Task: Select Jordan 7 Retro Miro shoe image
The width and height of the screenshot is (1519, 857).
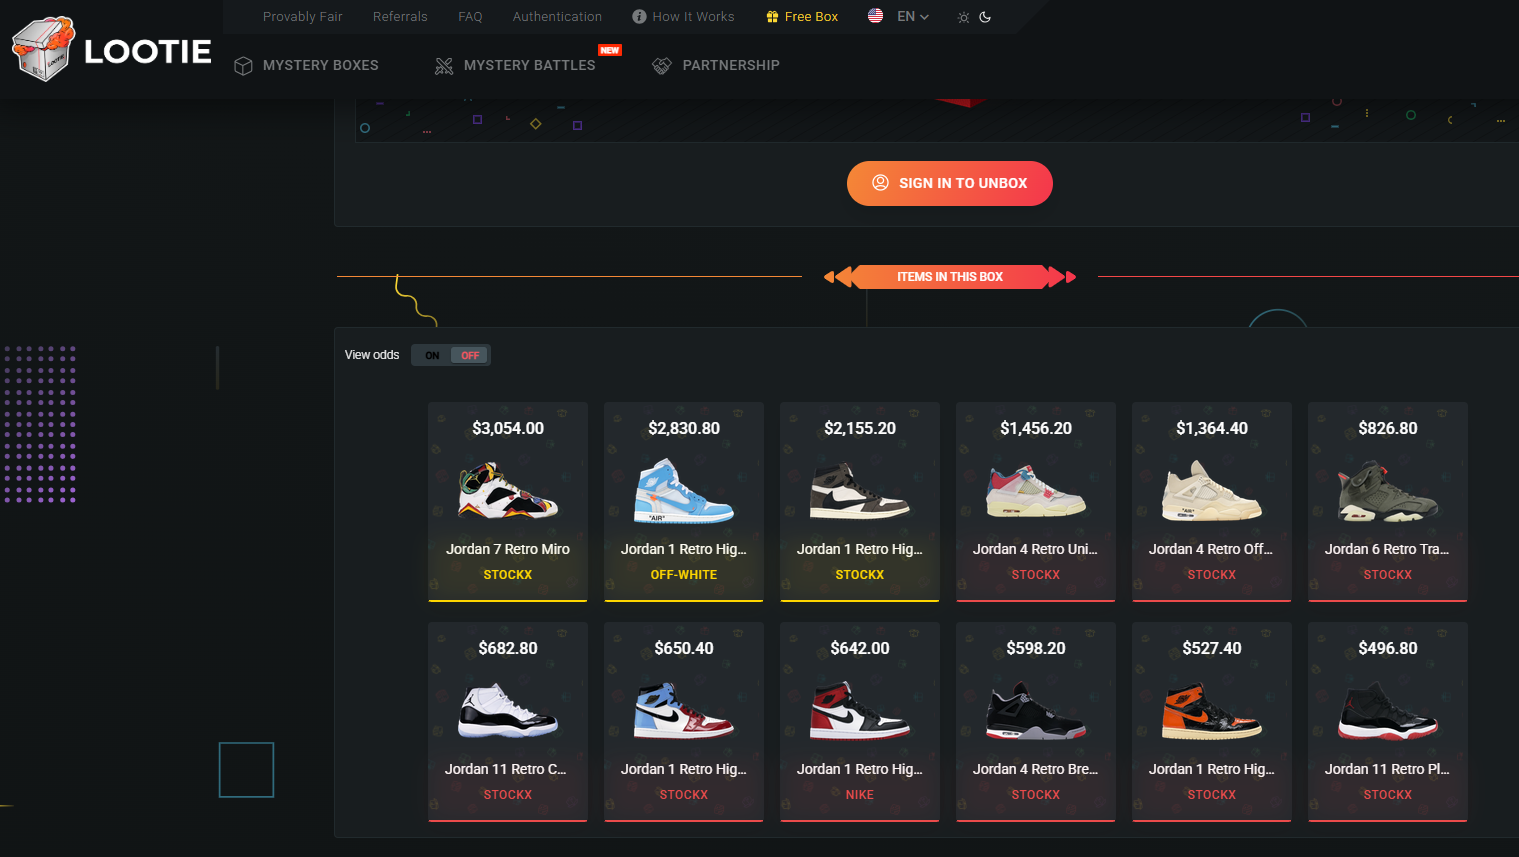Action: [508, 490]
